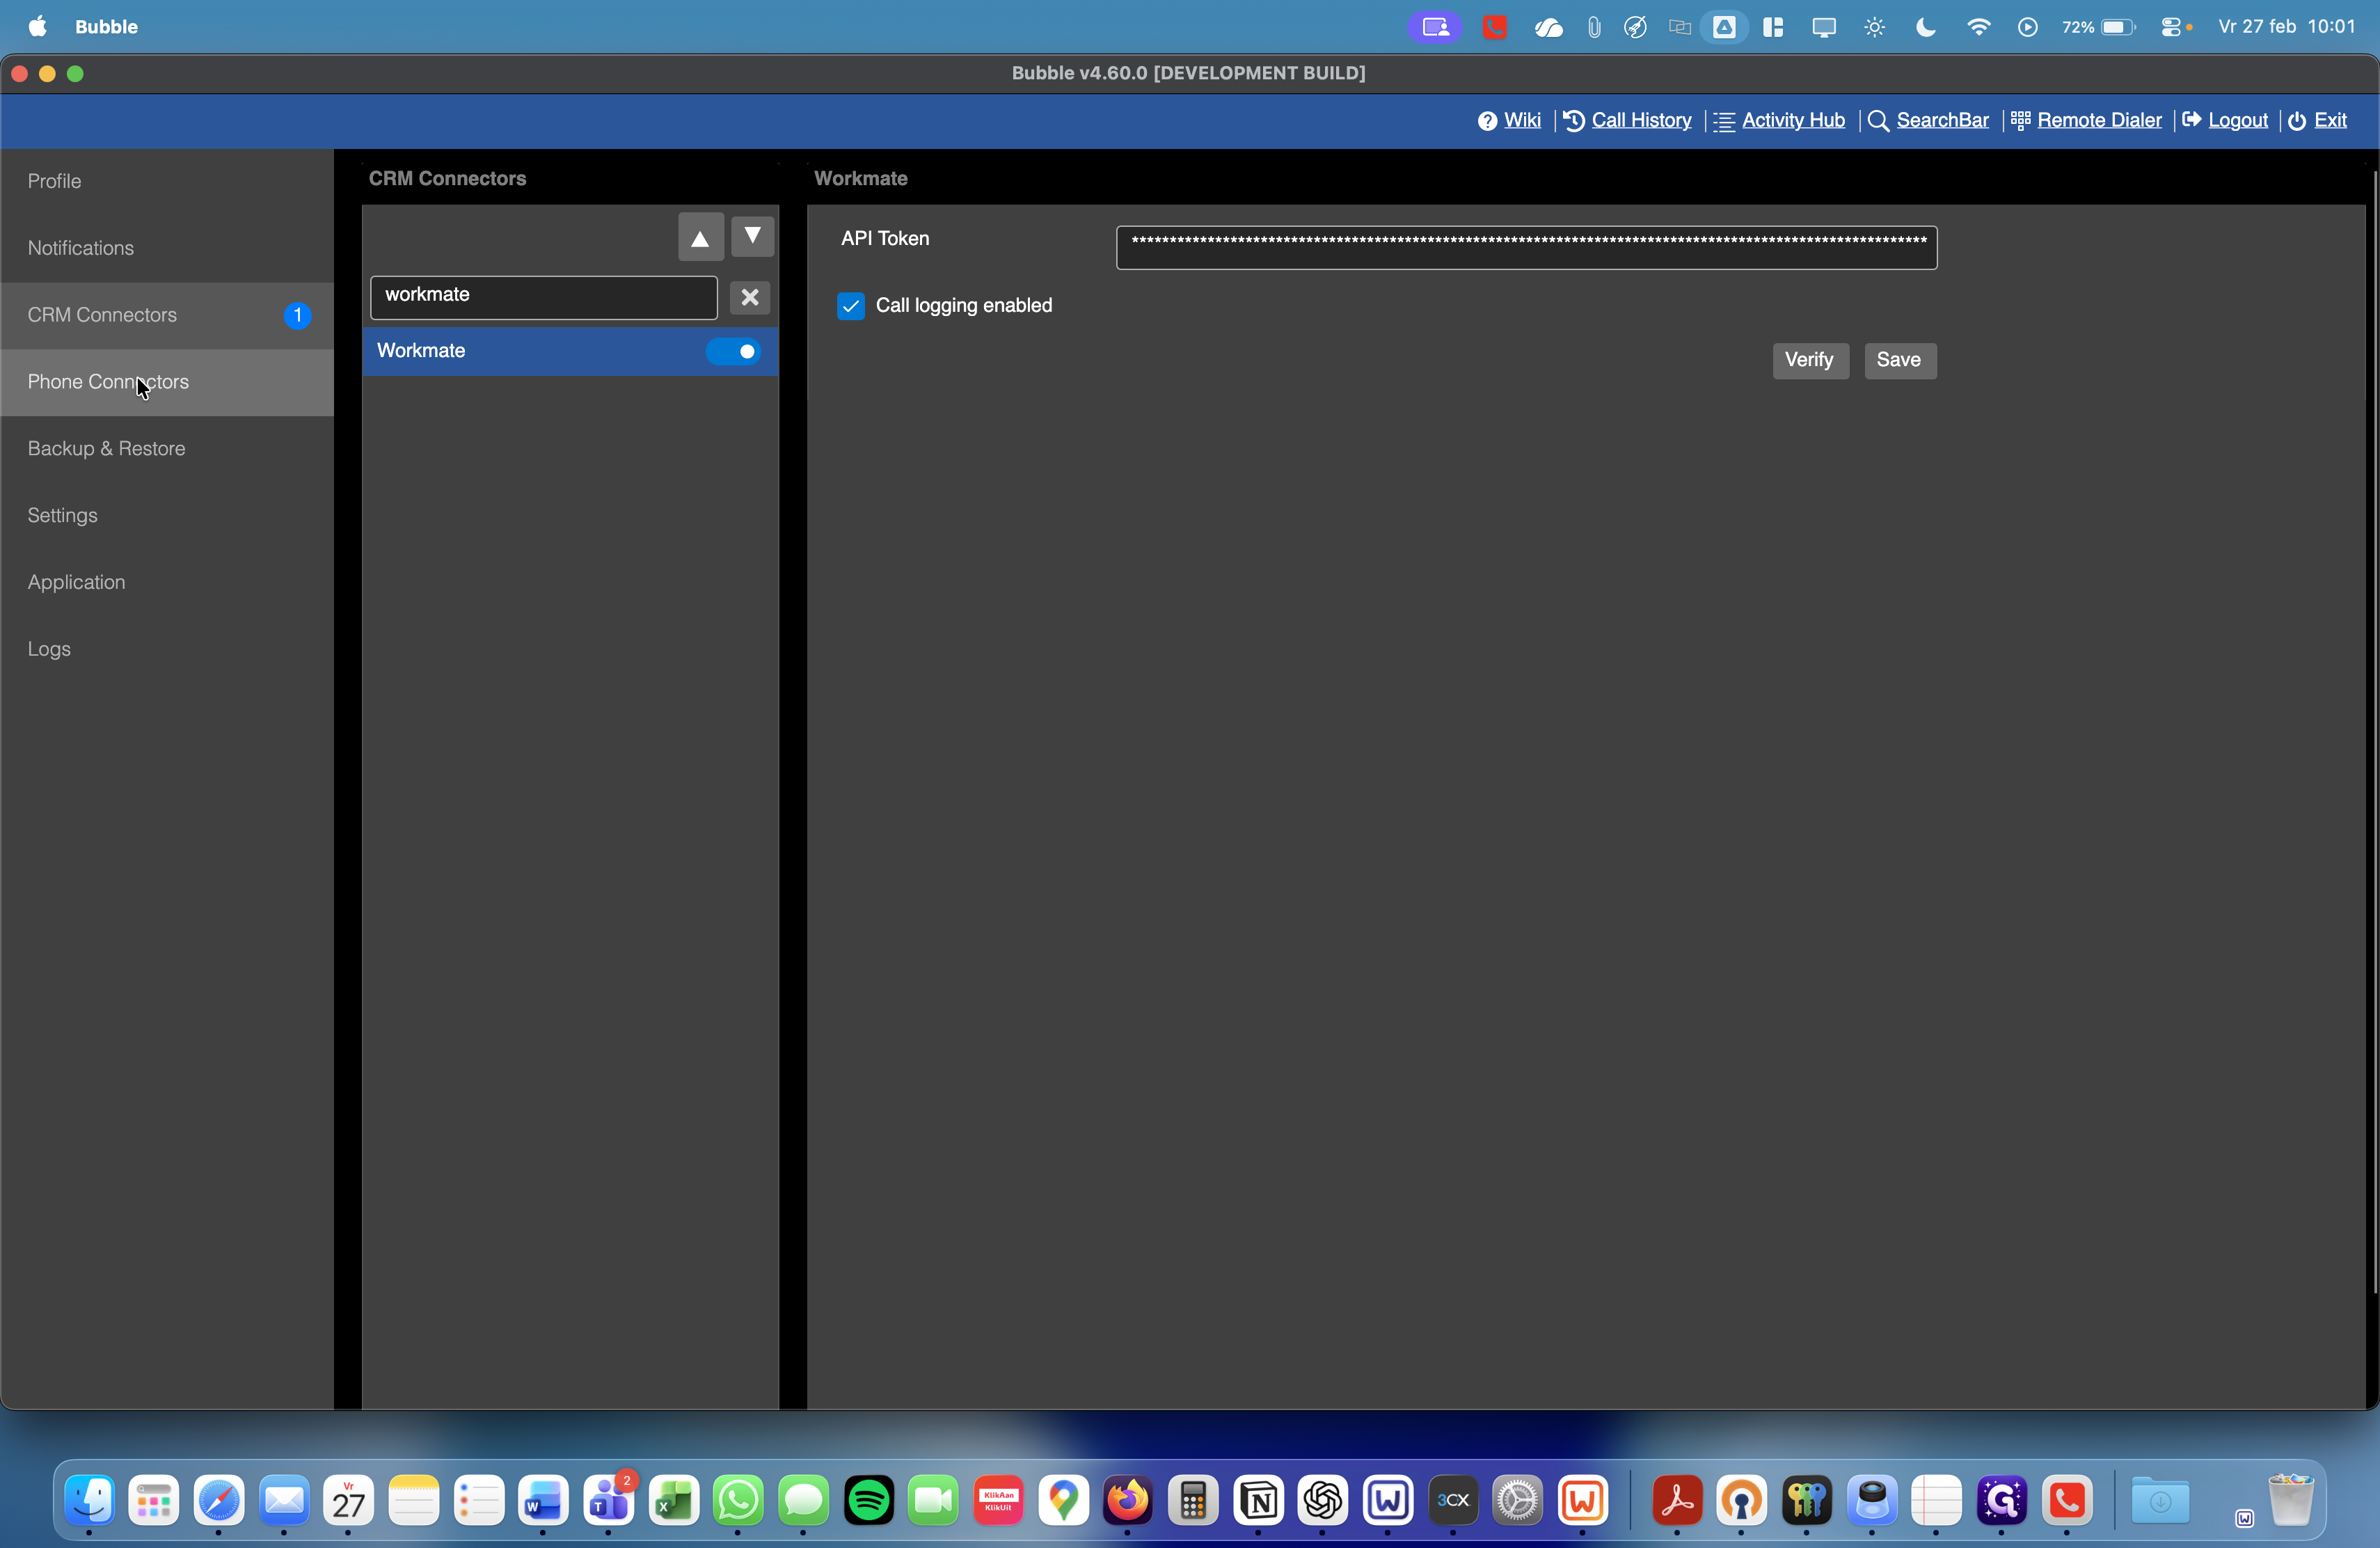Viewport: 2380px width, 1548px height.
Task: Open the Activity Hub list icon
Action: tap(1724, 121)
